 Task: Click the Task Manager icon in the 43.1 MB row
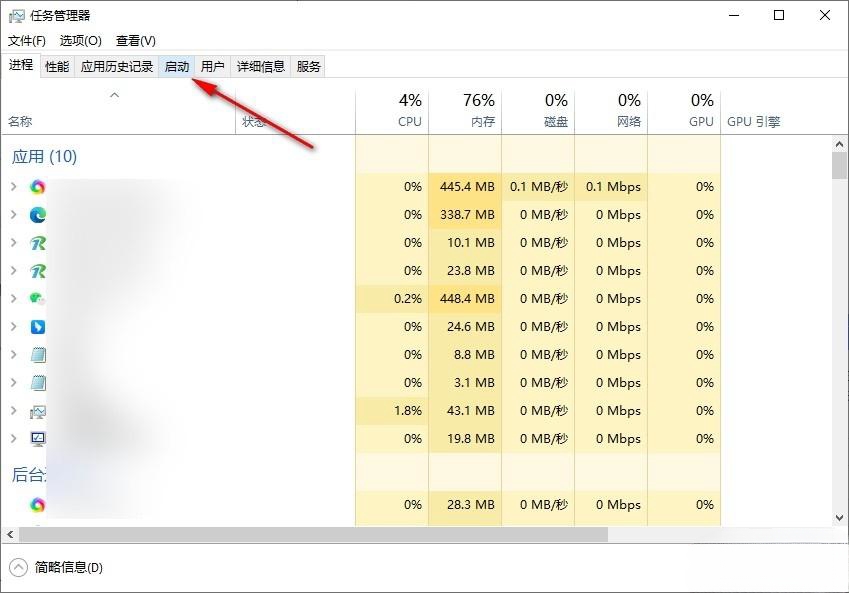[37, 411]
